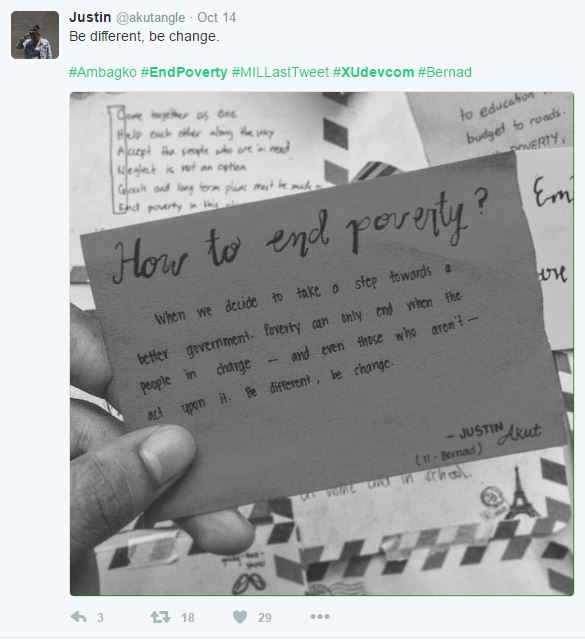This screenshot has width=585, height=643.
Task: Open the more options ellipsis menu
Action: click(320, 616)
